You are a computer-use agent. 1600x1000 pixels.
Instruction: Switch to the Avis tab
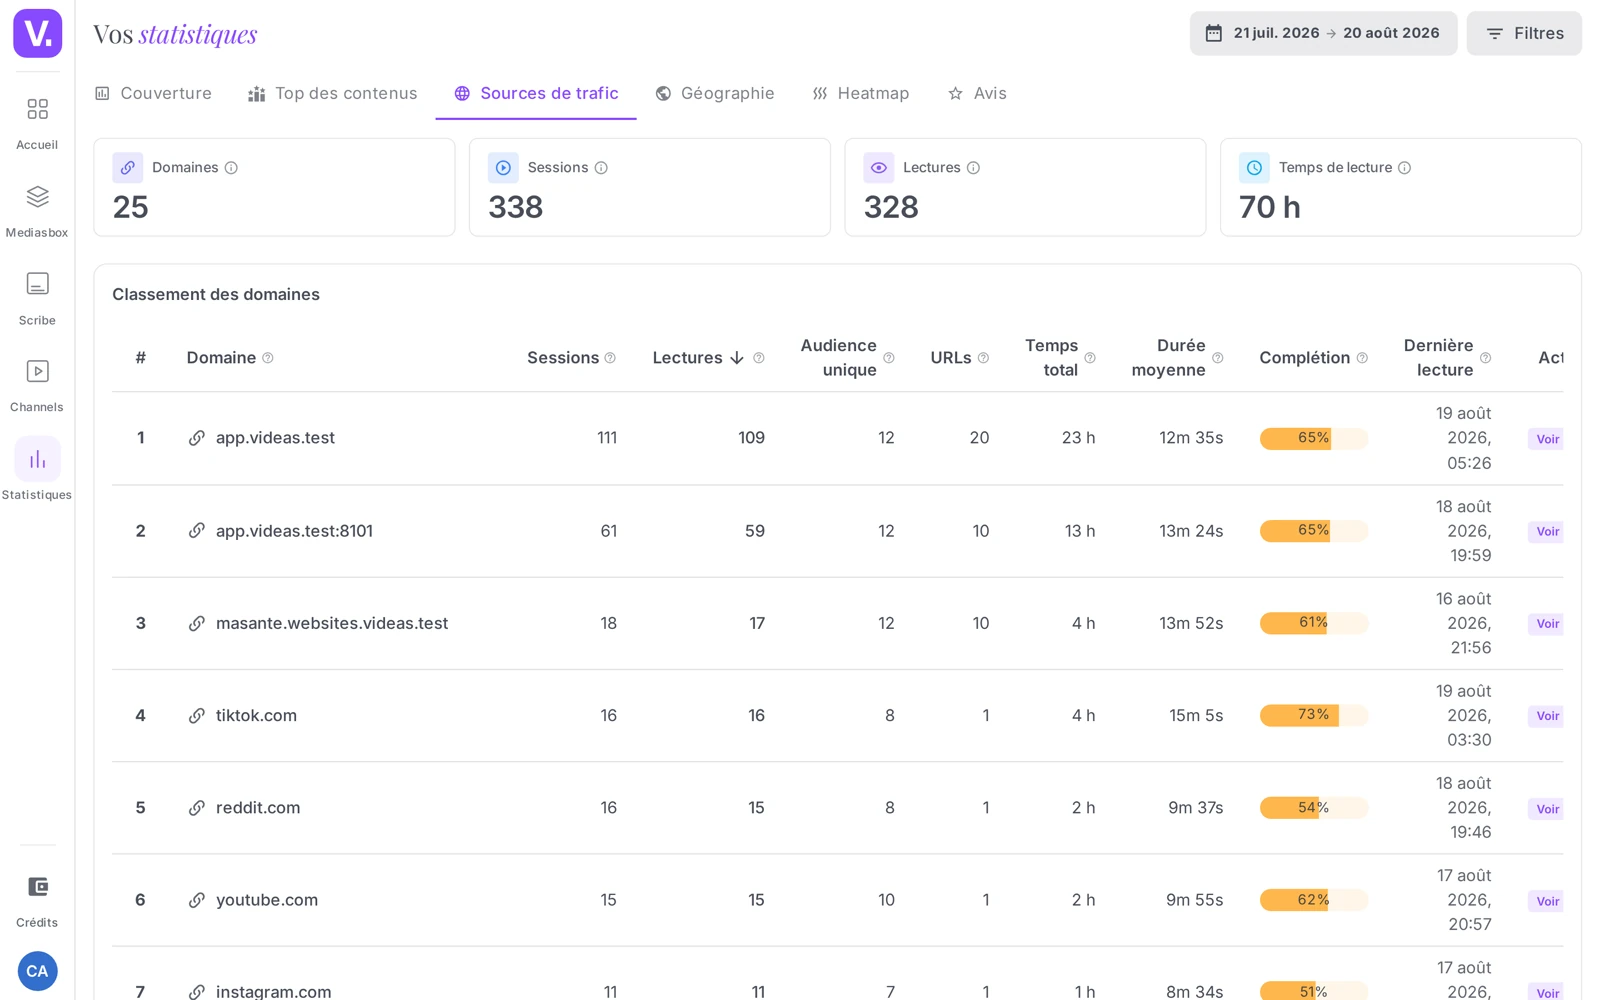click(x=977, y=93)
